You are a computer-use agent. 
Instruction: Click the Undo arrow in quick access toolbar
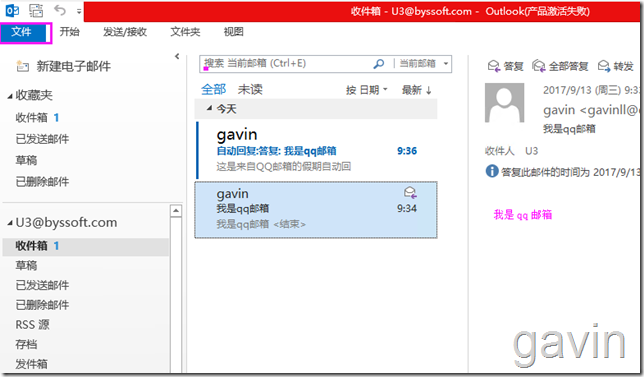[60, 10]
